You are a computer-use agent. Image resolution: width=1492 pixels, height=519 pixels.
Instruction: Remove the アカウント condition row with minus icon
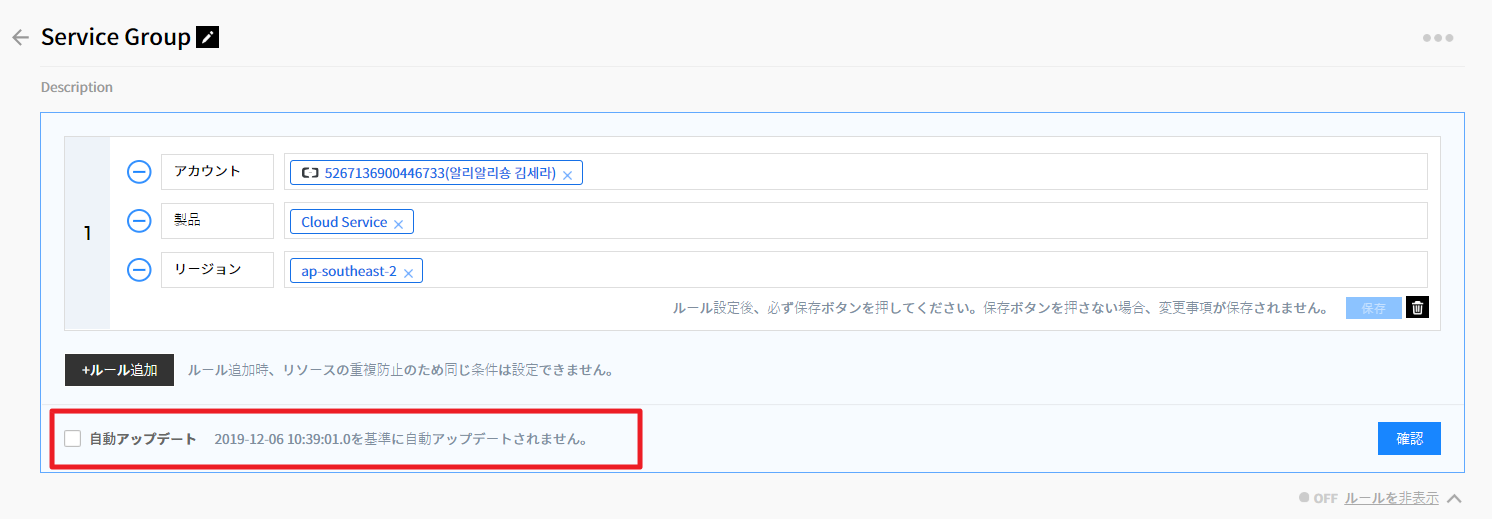(x=139, y=173)
